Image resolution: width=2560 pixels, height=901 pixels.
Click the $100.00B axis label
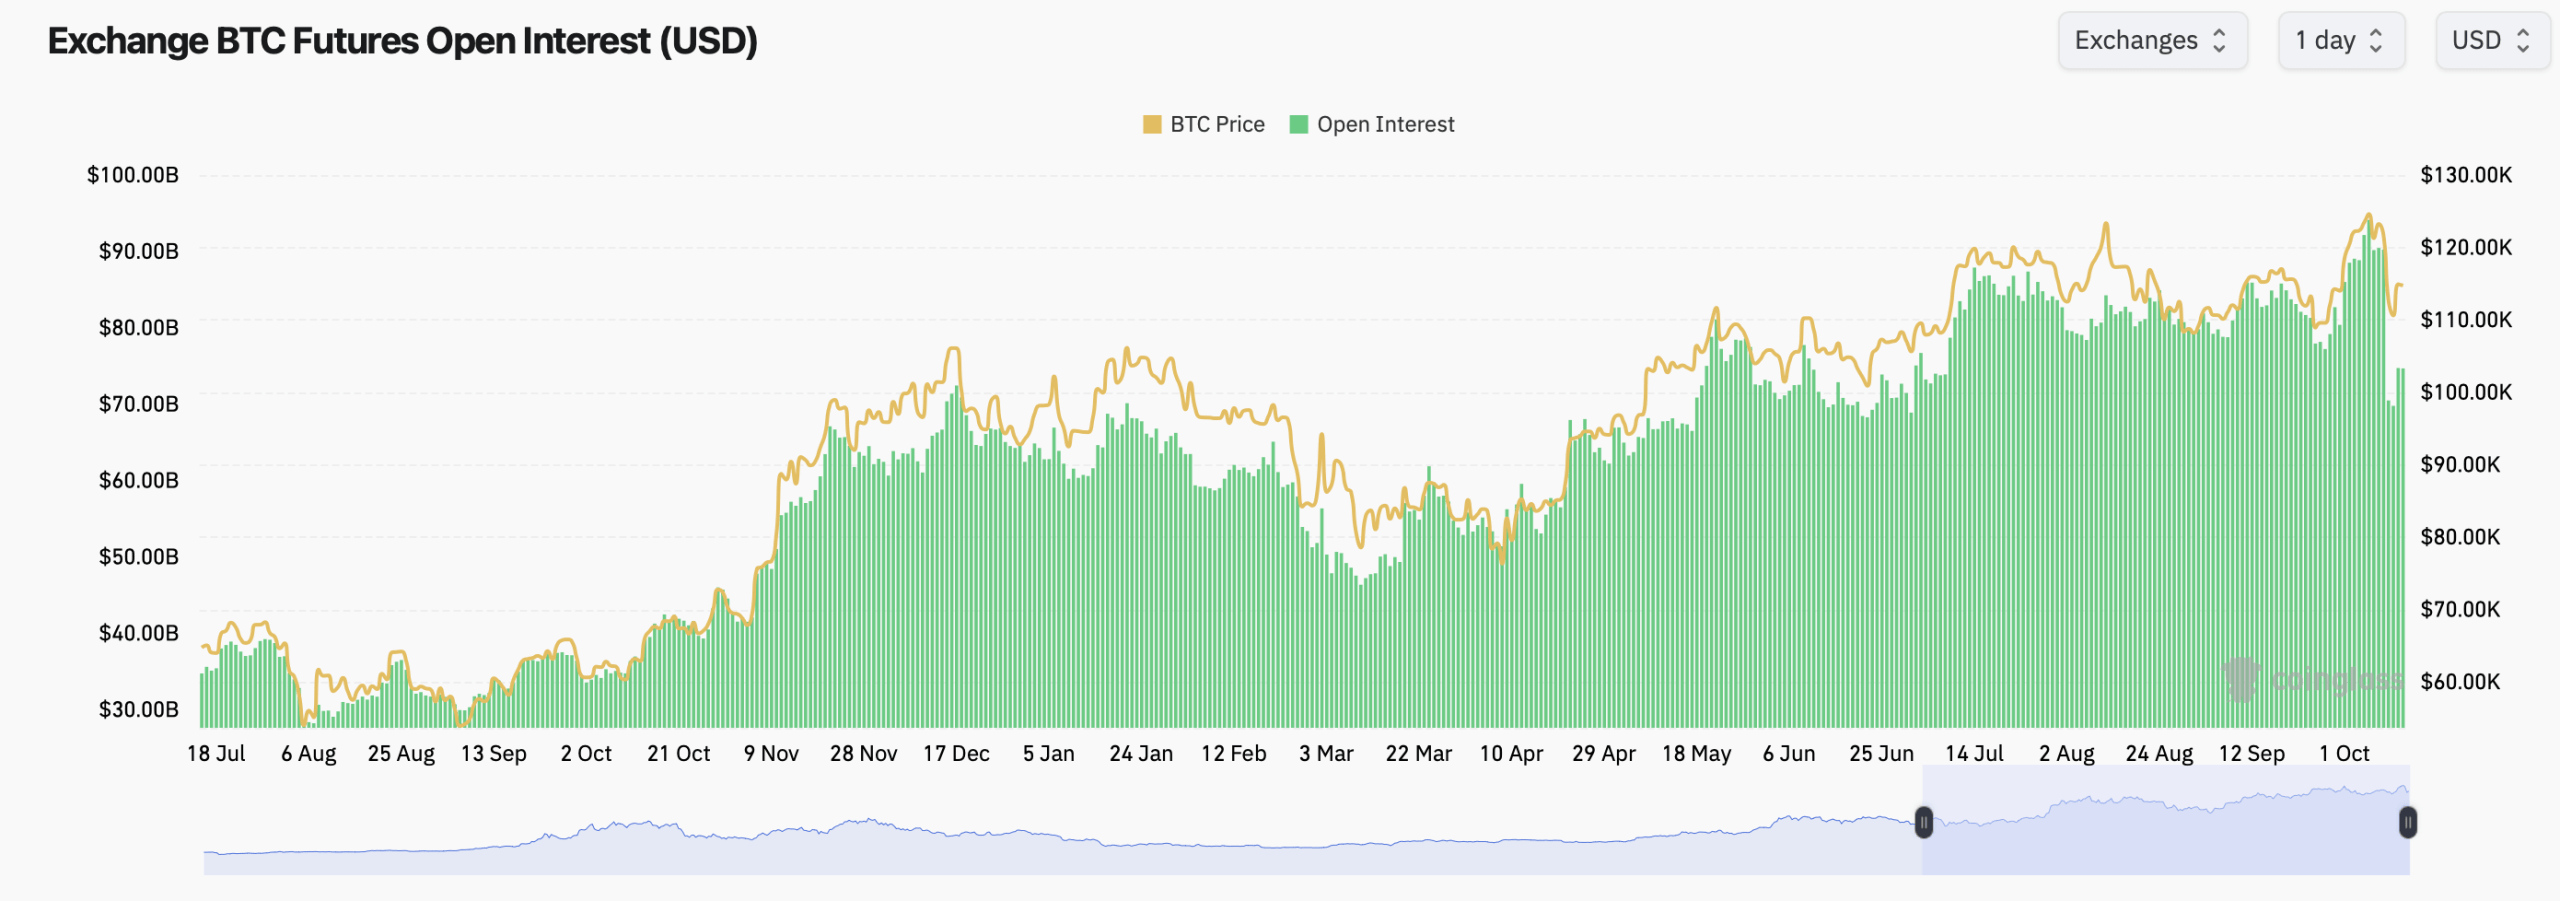click(x=134, y=174)
